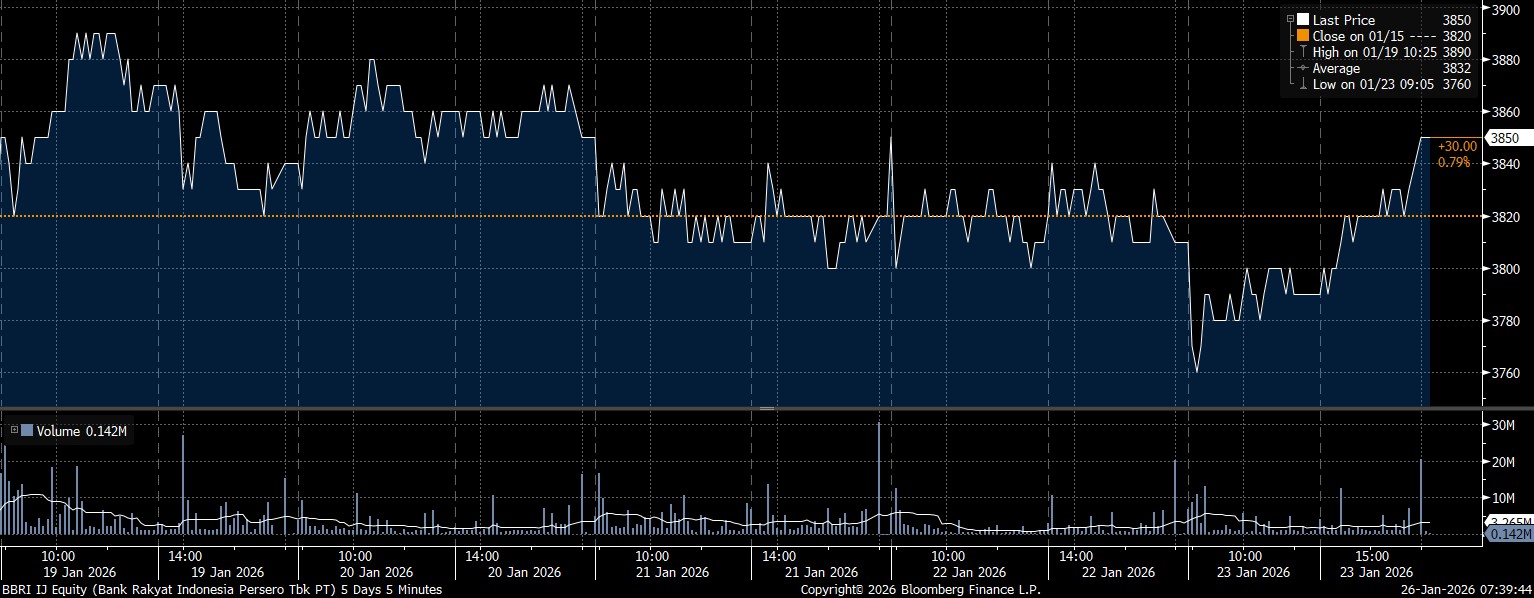1534x598 pixels.
Task: Click the +30.00 price change label
Action: click(x=1457, y=146)
